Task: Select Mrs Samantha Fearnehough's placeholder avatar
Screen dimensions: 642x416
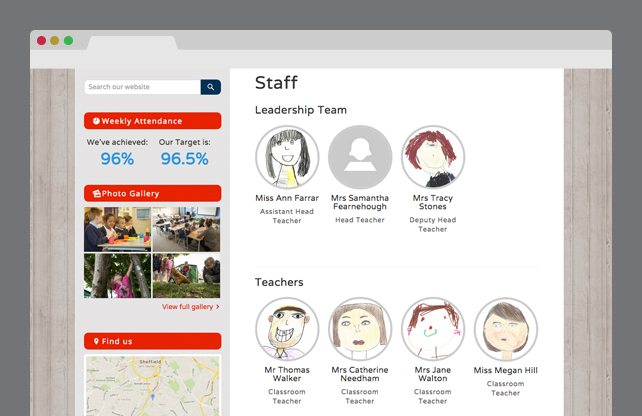Action: pyautogui.click(x=360, y=157)
